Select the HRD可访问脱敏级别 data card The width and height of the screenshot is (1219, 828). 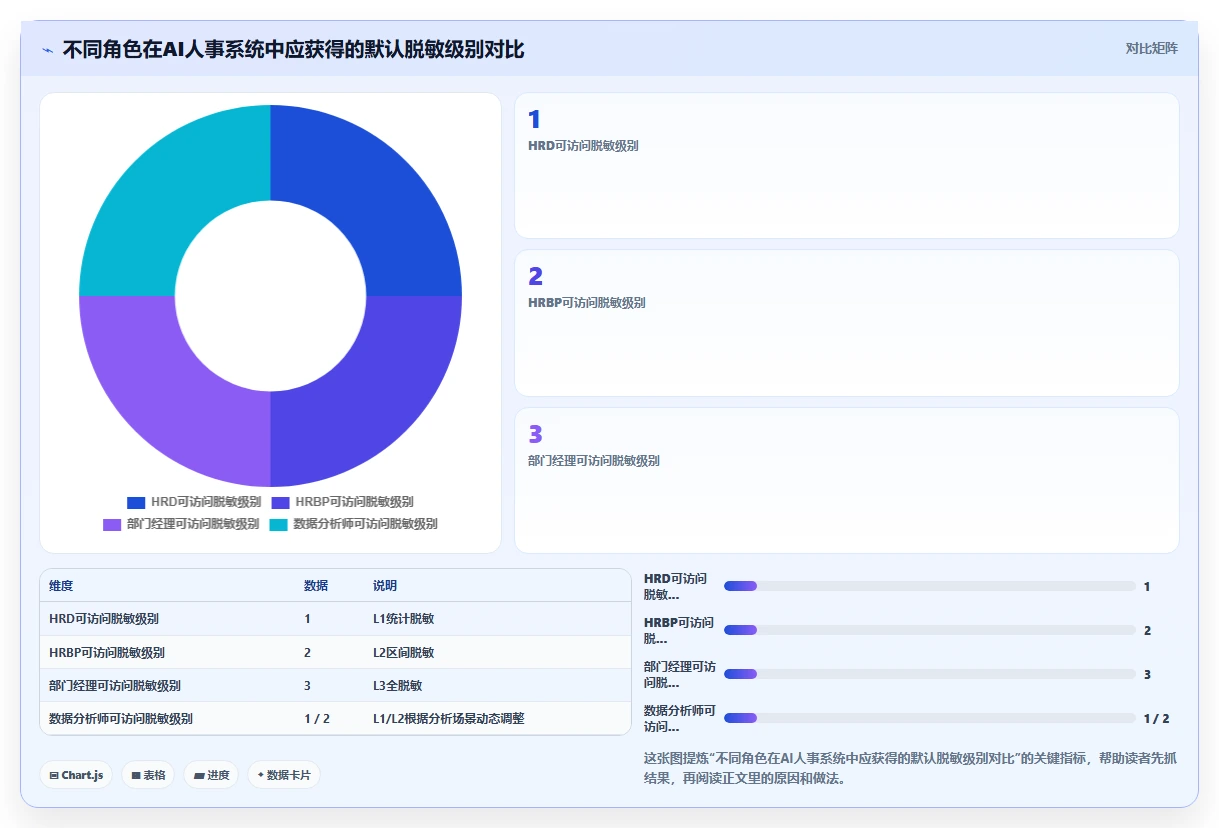click(x=846, y=166)
